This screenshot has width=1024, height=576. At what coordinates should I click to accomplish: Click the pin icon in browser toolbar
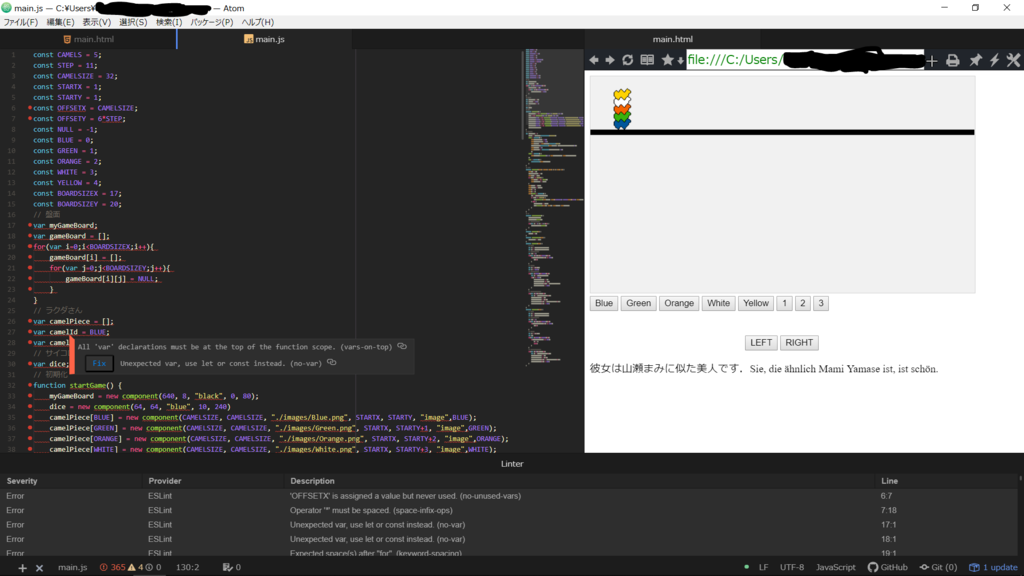975,61
